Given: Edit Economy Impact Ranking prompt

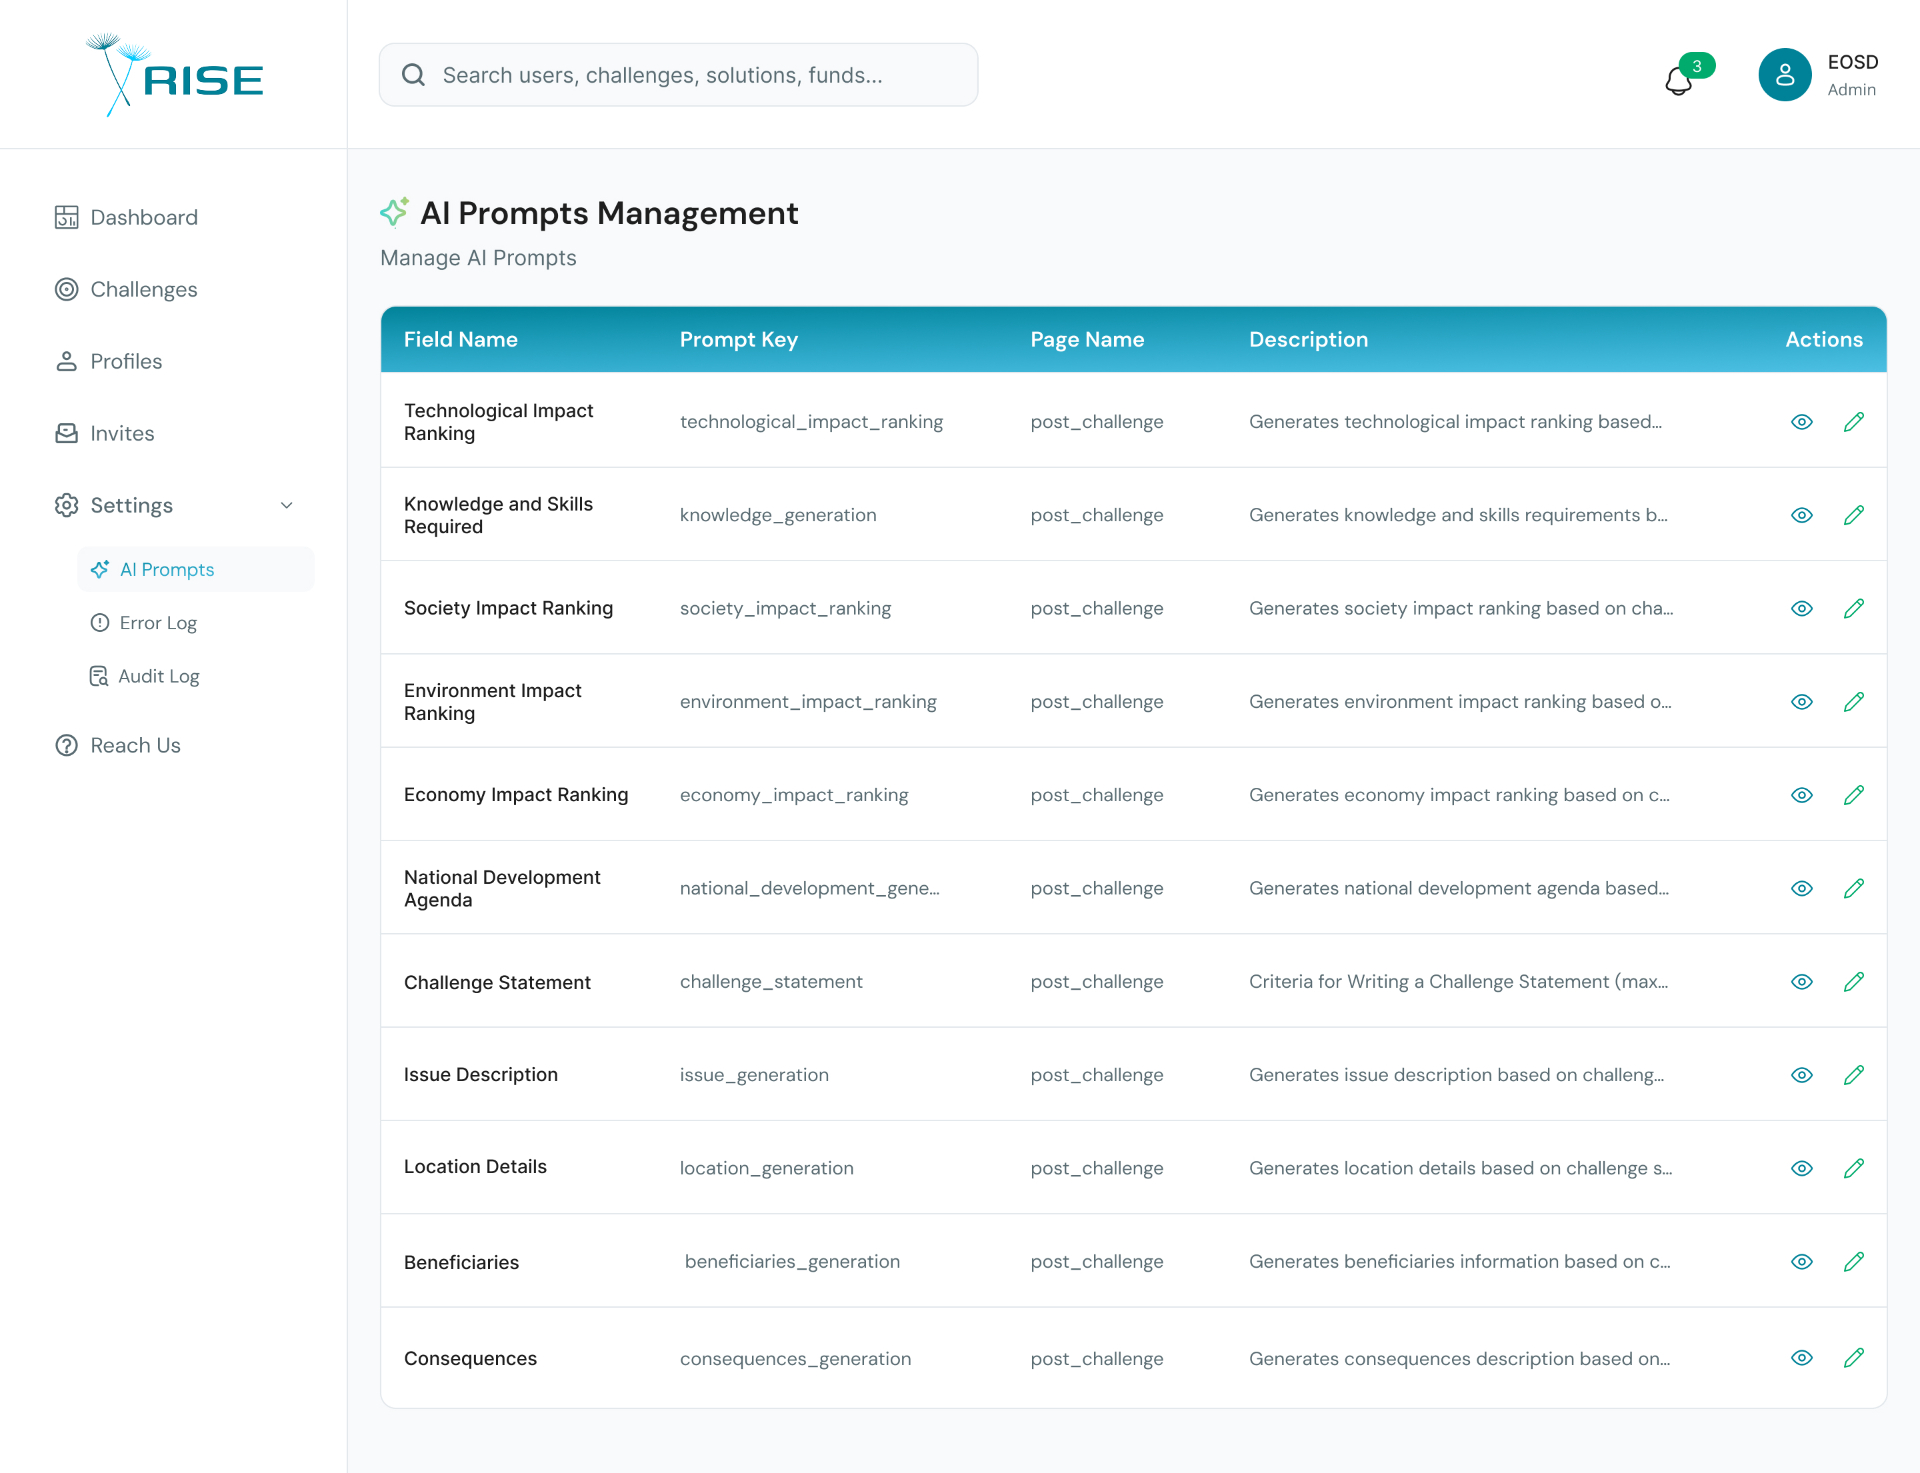Looking at the screenshot, I should [x=1854, y=795].
